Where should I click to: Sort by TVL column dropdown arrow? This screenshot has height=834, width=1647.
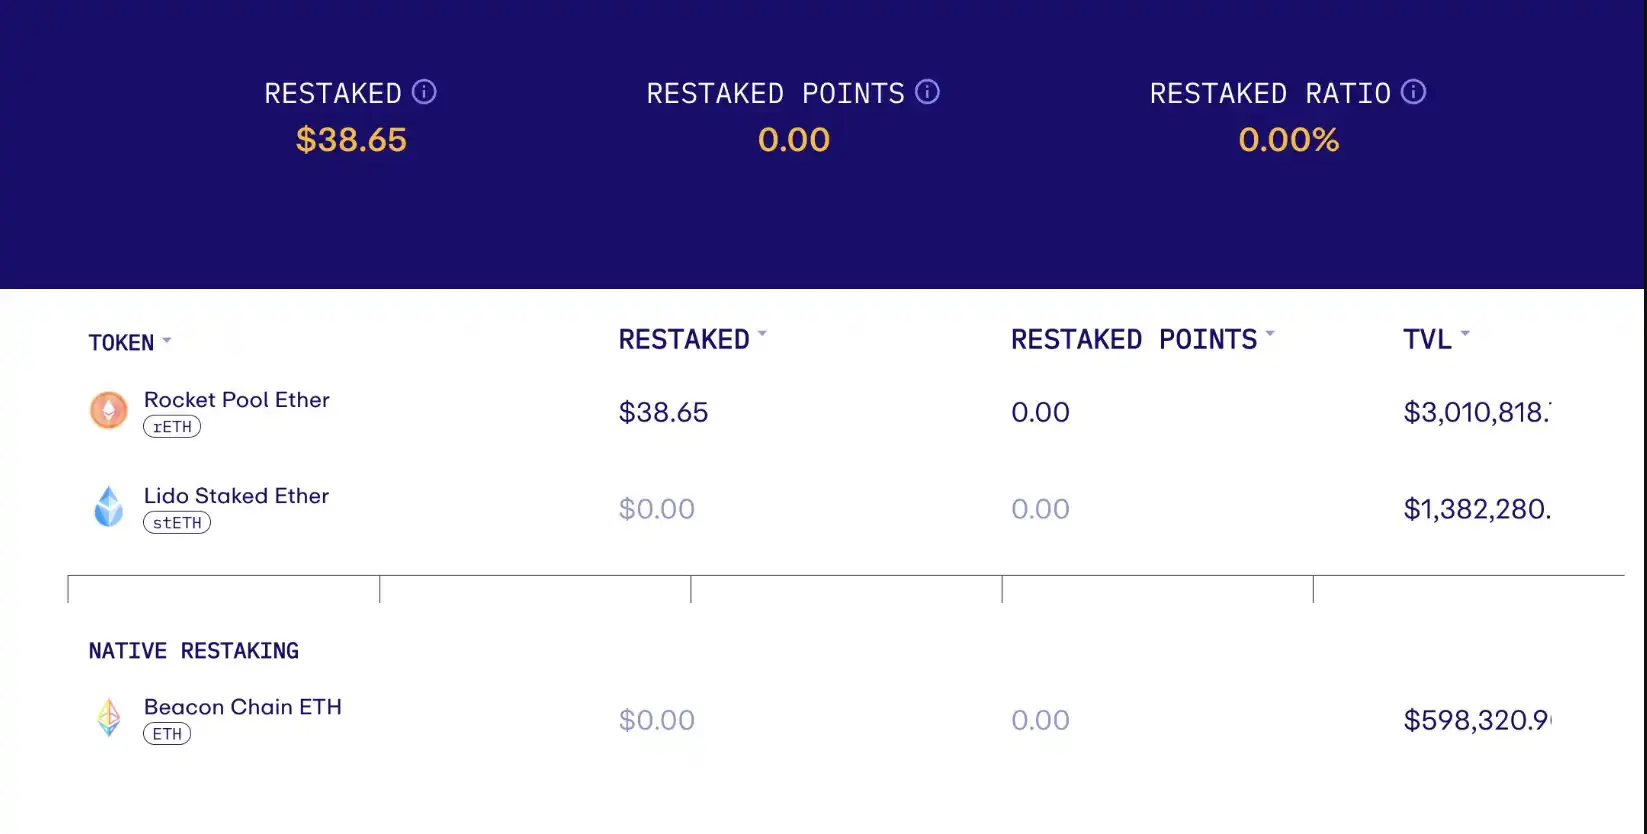[1465, 333]
